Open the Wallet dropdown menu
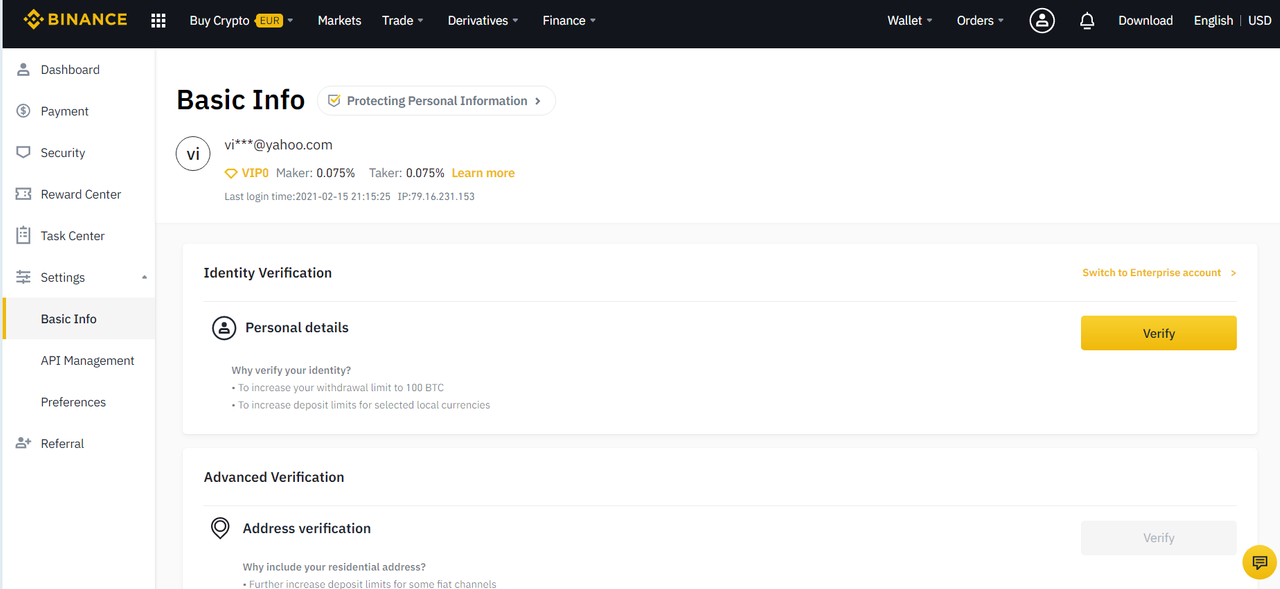 909,20
